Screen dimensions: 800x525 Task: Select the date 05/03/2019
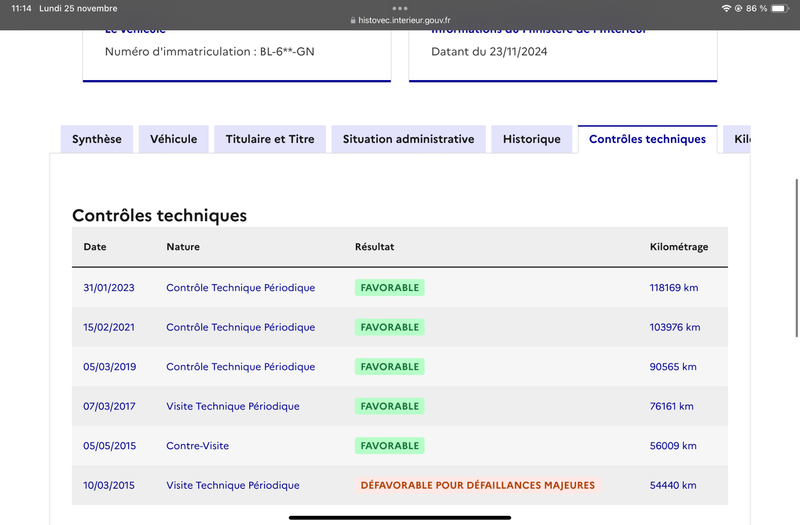coord(110,367)
